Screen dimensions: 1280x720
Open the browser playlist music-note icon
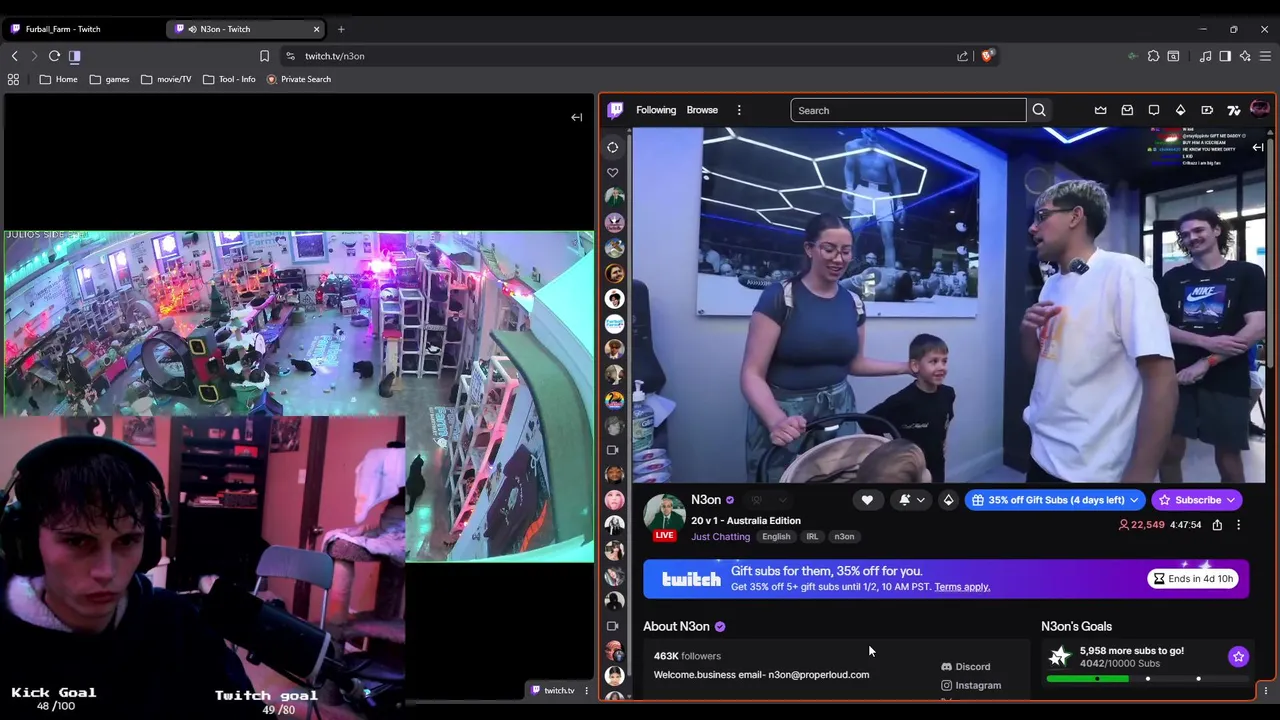1205,56
